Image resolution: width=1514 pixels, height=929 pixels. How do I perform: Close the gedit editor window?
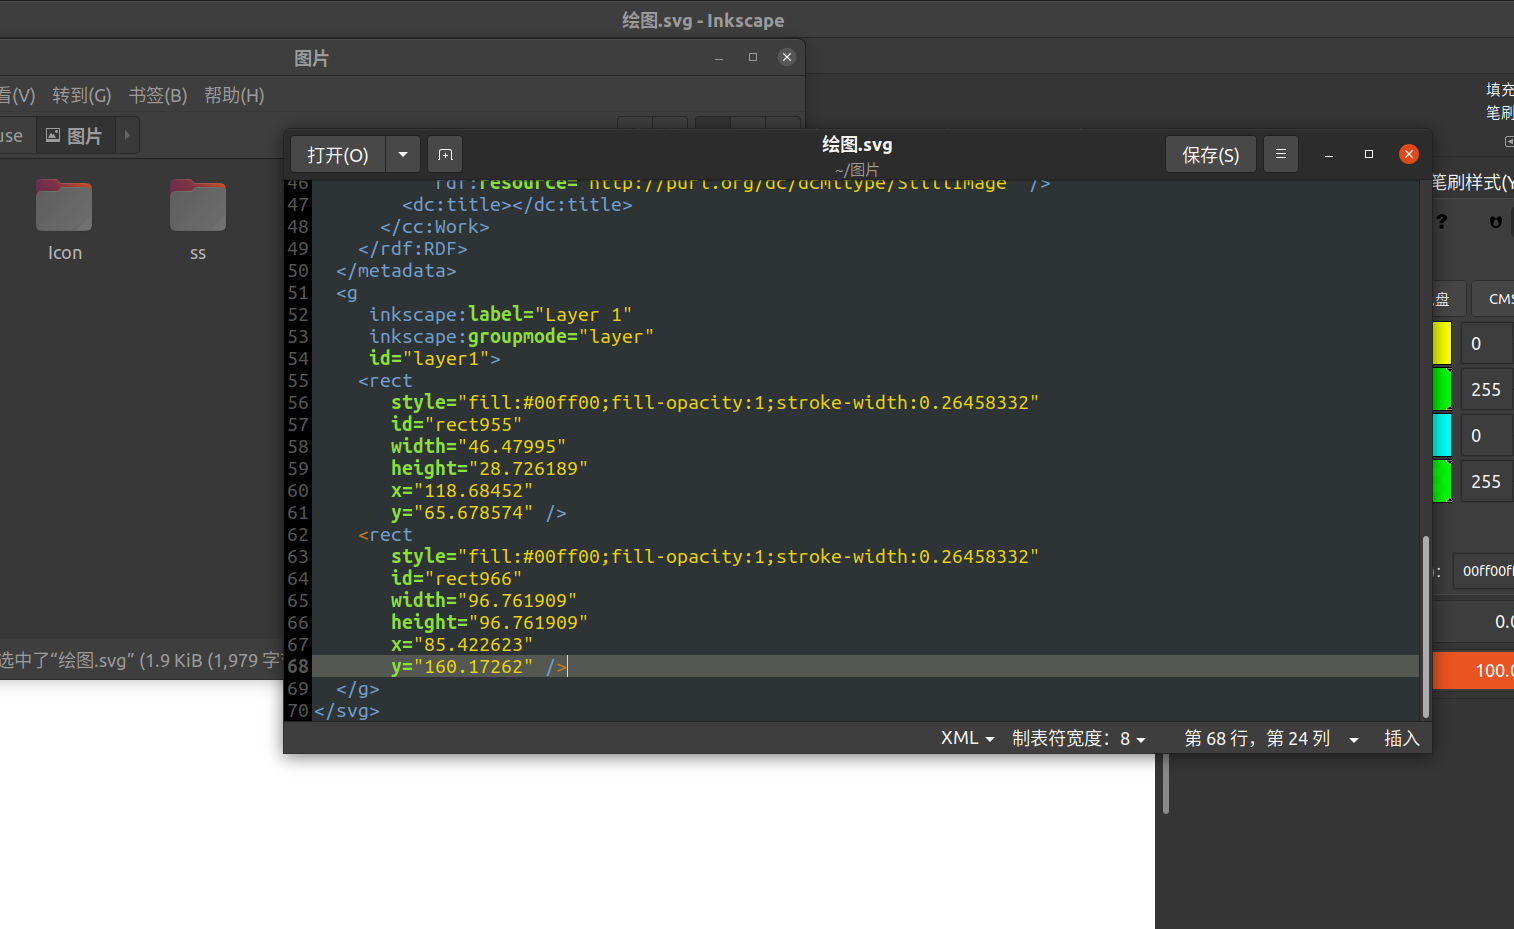click(x=1408, y=154)
